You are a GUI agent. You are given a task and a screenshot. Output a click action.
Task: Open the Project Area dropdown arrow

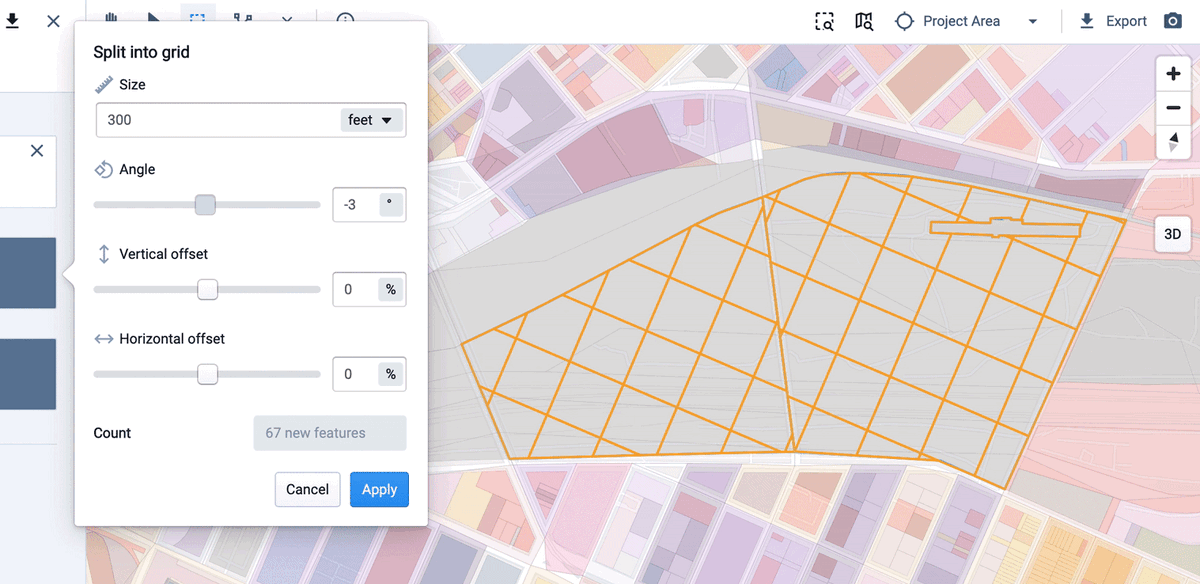point(1033,22)
